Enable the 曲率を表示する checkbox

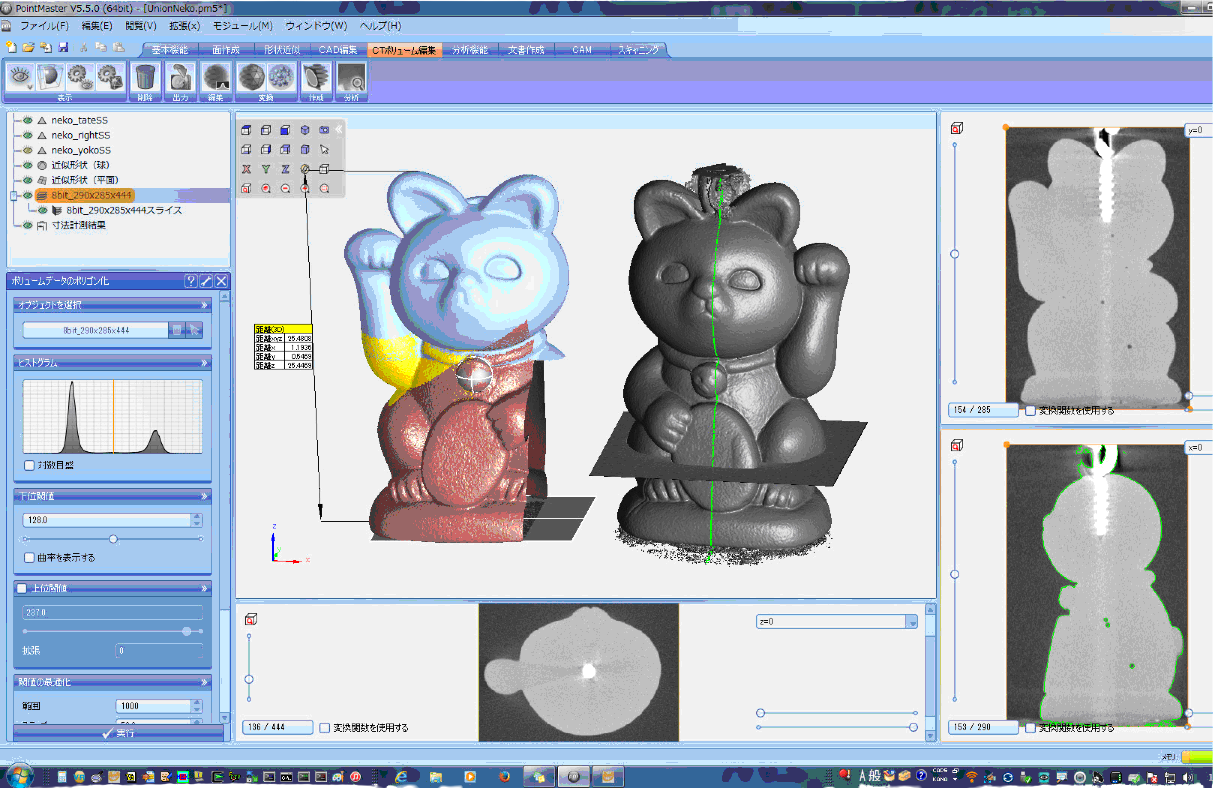click(29, 557)
